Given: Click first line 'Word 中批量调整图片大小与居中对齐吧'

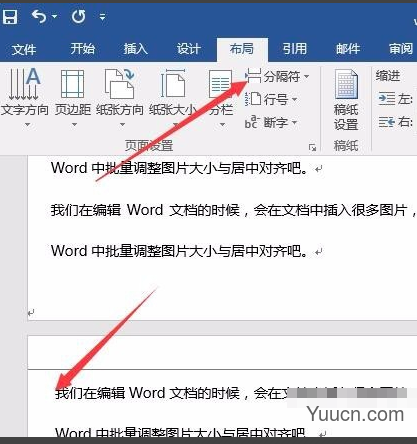Looking at the screenshot, I should tap(179, 168).
